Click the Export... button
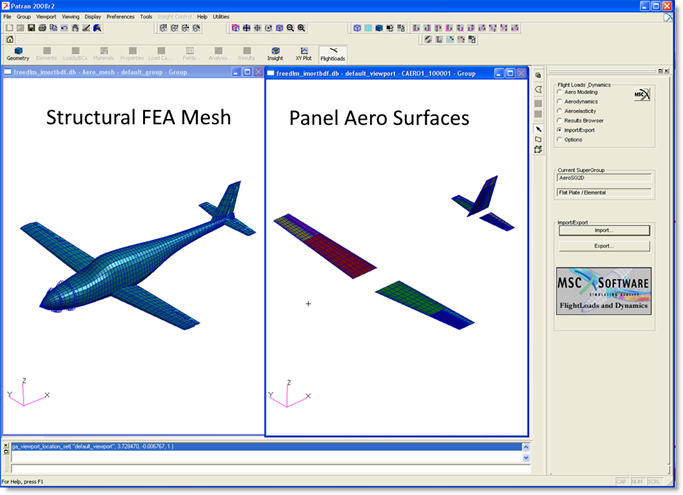This screenshot has height=495, width=683. (x=604, y=245)
